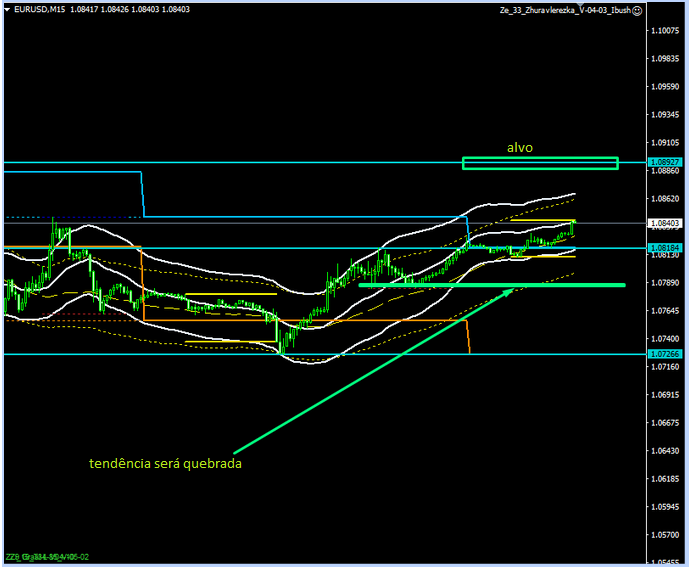Click the 1.10075 price on the scale
Screen dimensions: 689x567
(665, 31)
